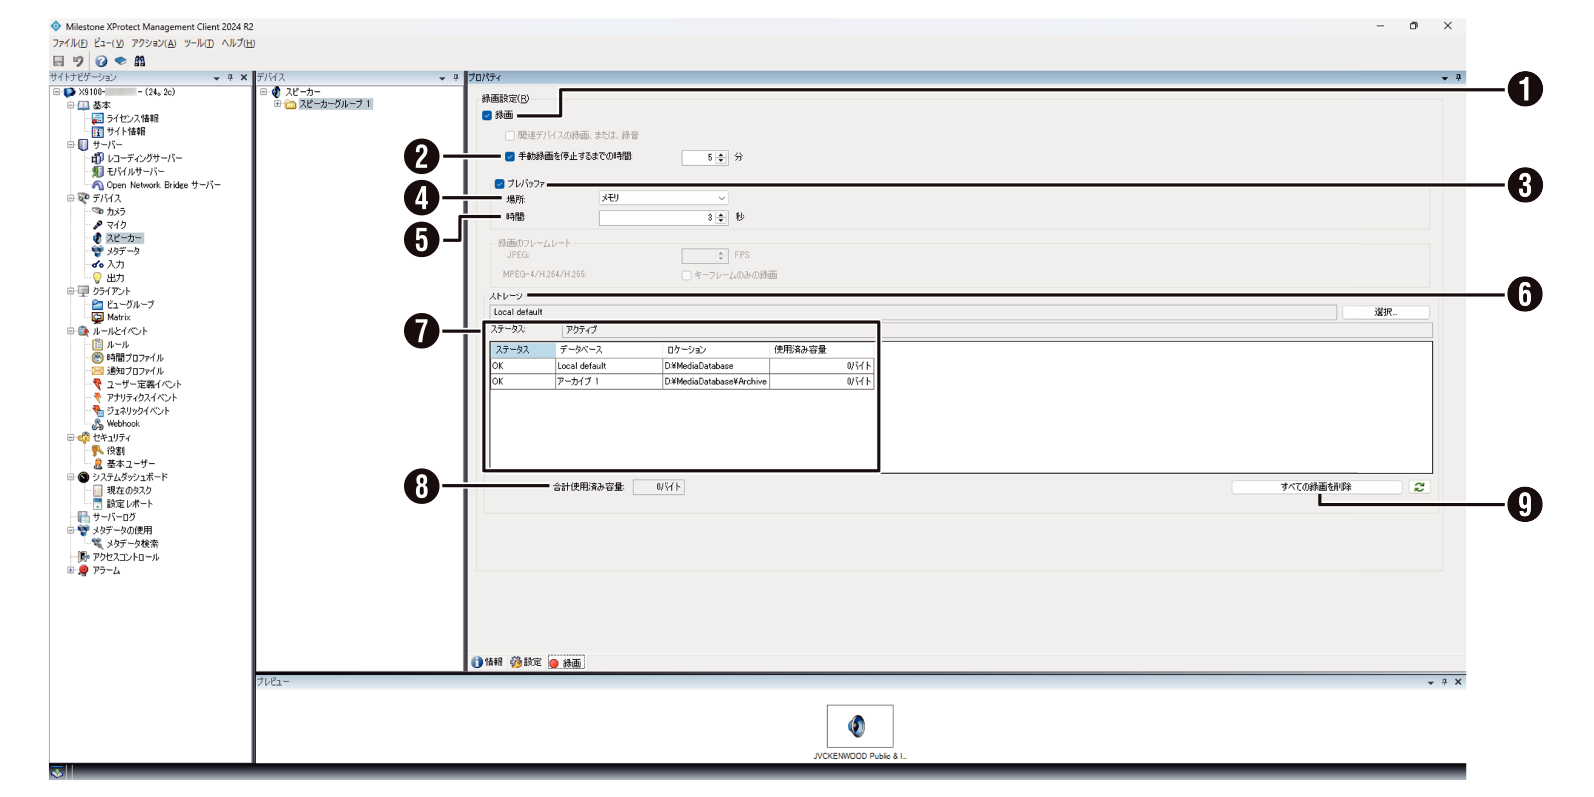Open the マイク device node
Image resolution: width=1594 pixels, height=797 pixels.
(116, 225)
